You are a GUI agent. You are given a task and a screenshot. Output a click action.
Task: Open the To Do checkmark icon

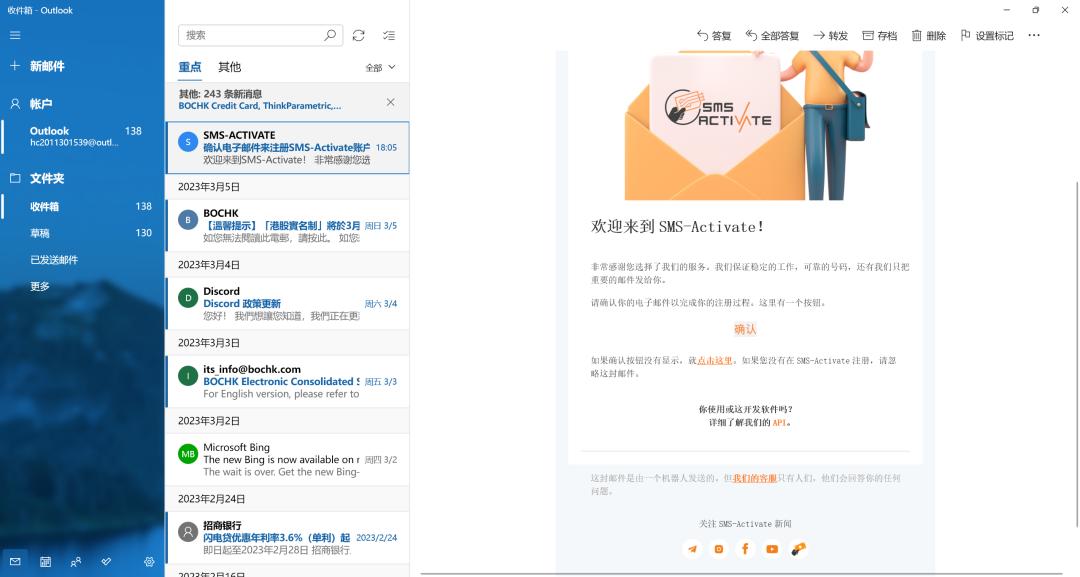coord(106,562)
